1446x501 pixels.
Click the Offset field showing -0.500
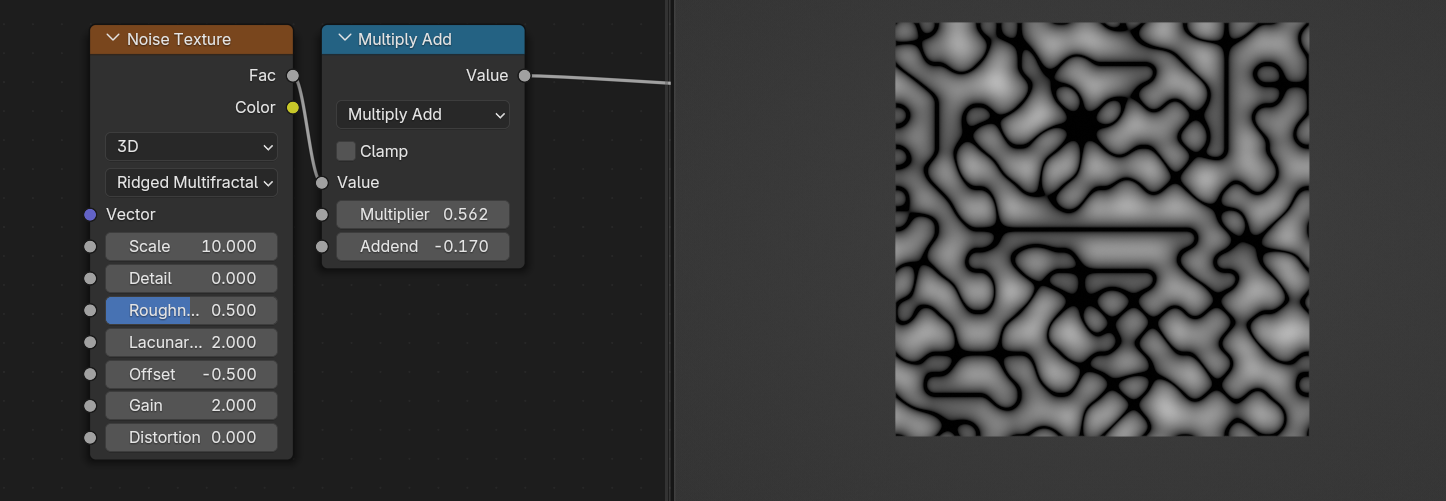tap(191, 374)
